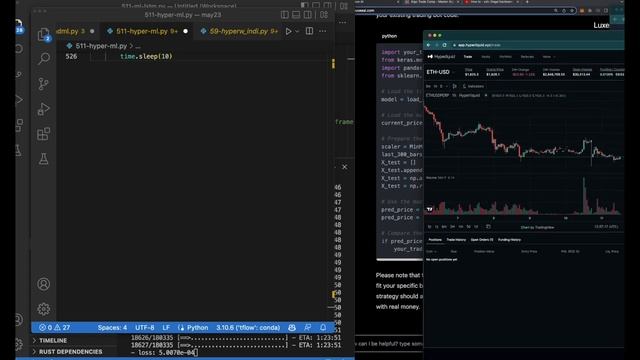
Task: Open the Accounts menu in the activity bar
Action: [x=43, y=284]
